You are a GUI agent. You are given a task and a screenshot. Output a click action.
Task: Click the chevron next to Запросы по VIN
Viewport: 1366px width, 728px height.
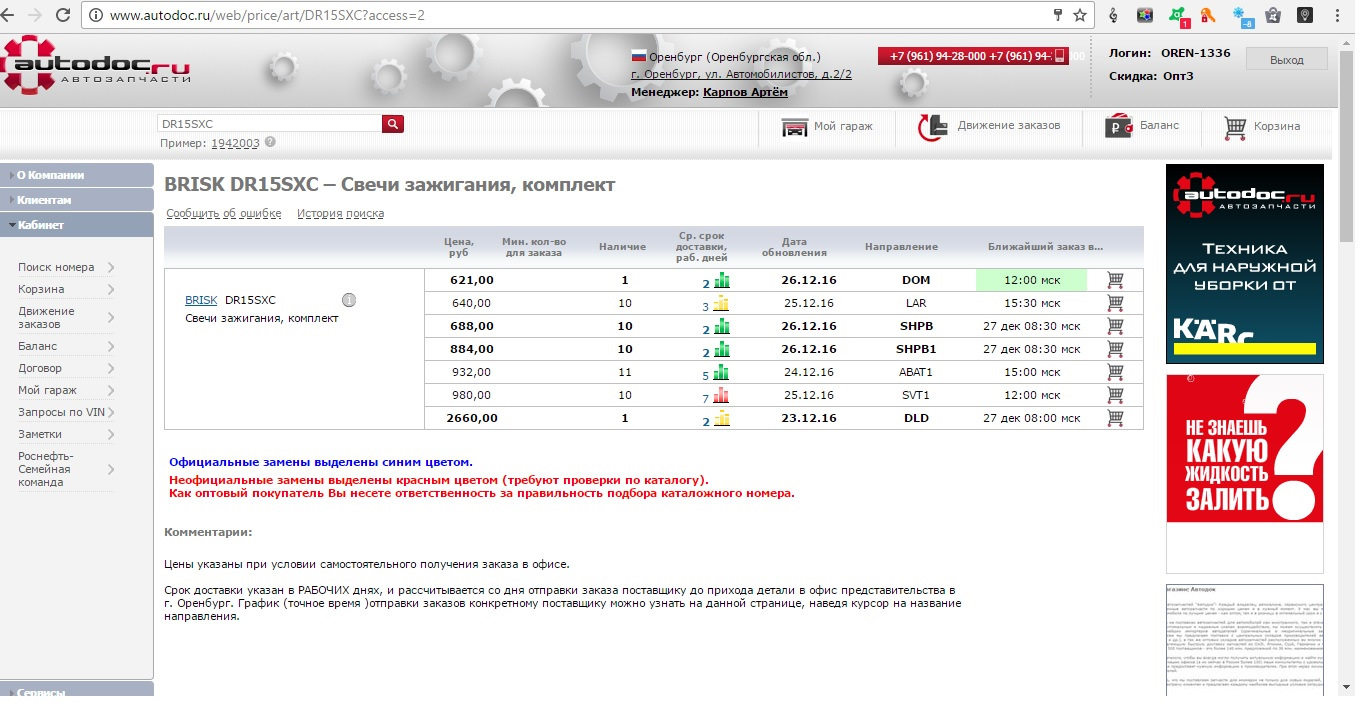coord(110,412)
